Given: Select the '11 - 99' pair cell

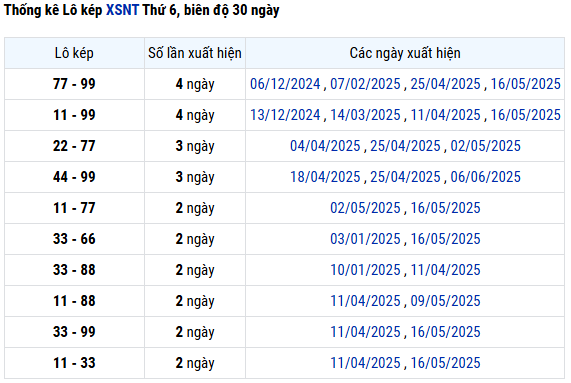Looking at the screenshot, I should click(x=74, y=115).
